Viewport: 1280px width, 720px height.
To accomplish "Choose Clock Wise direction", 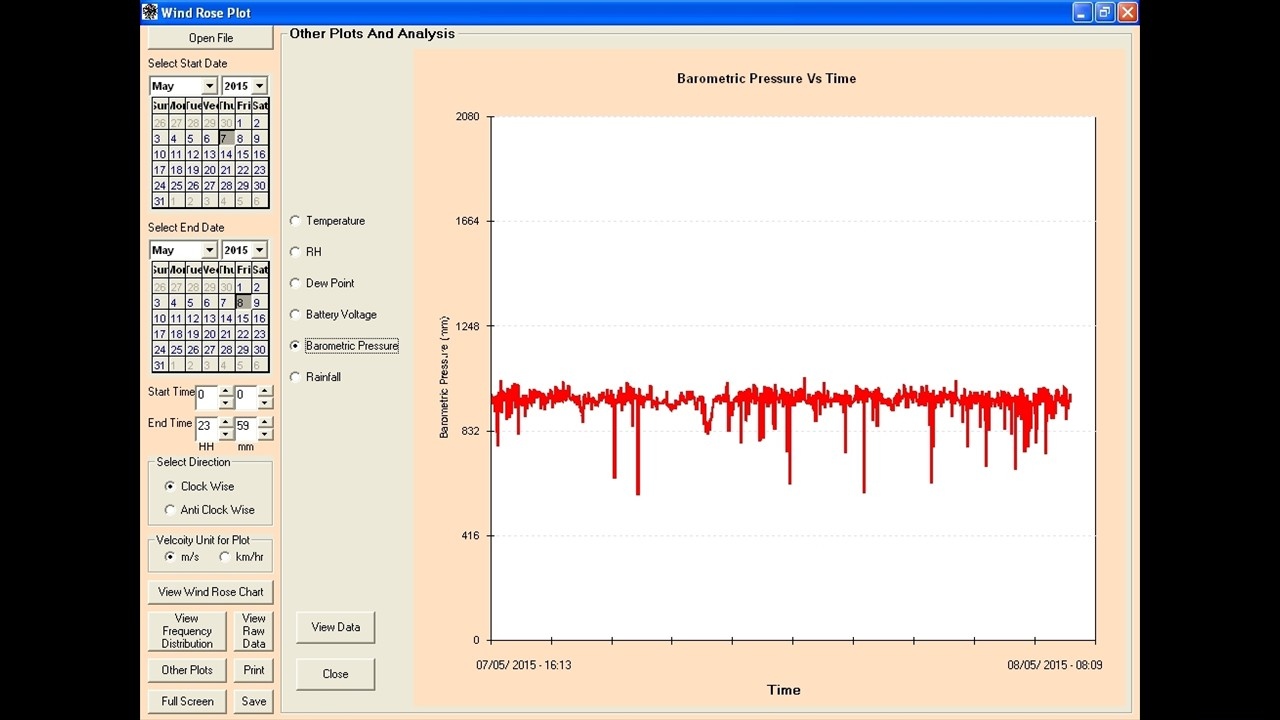I will (x=170, y=486).
